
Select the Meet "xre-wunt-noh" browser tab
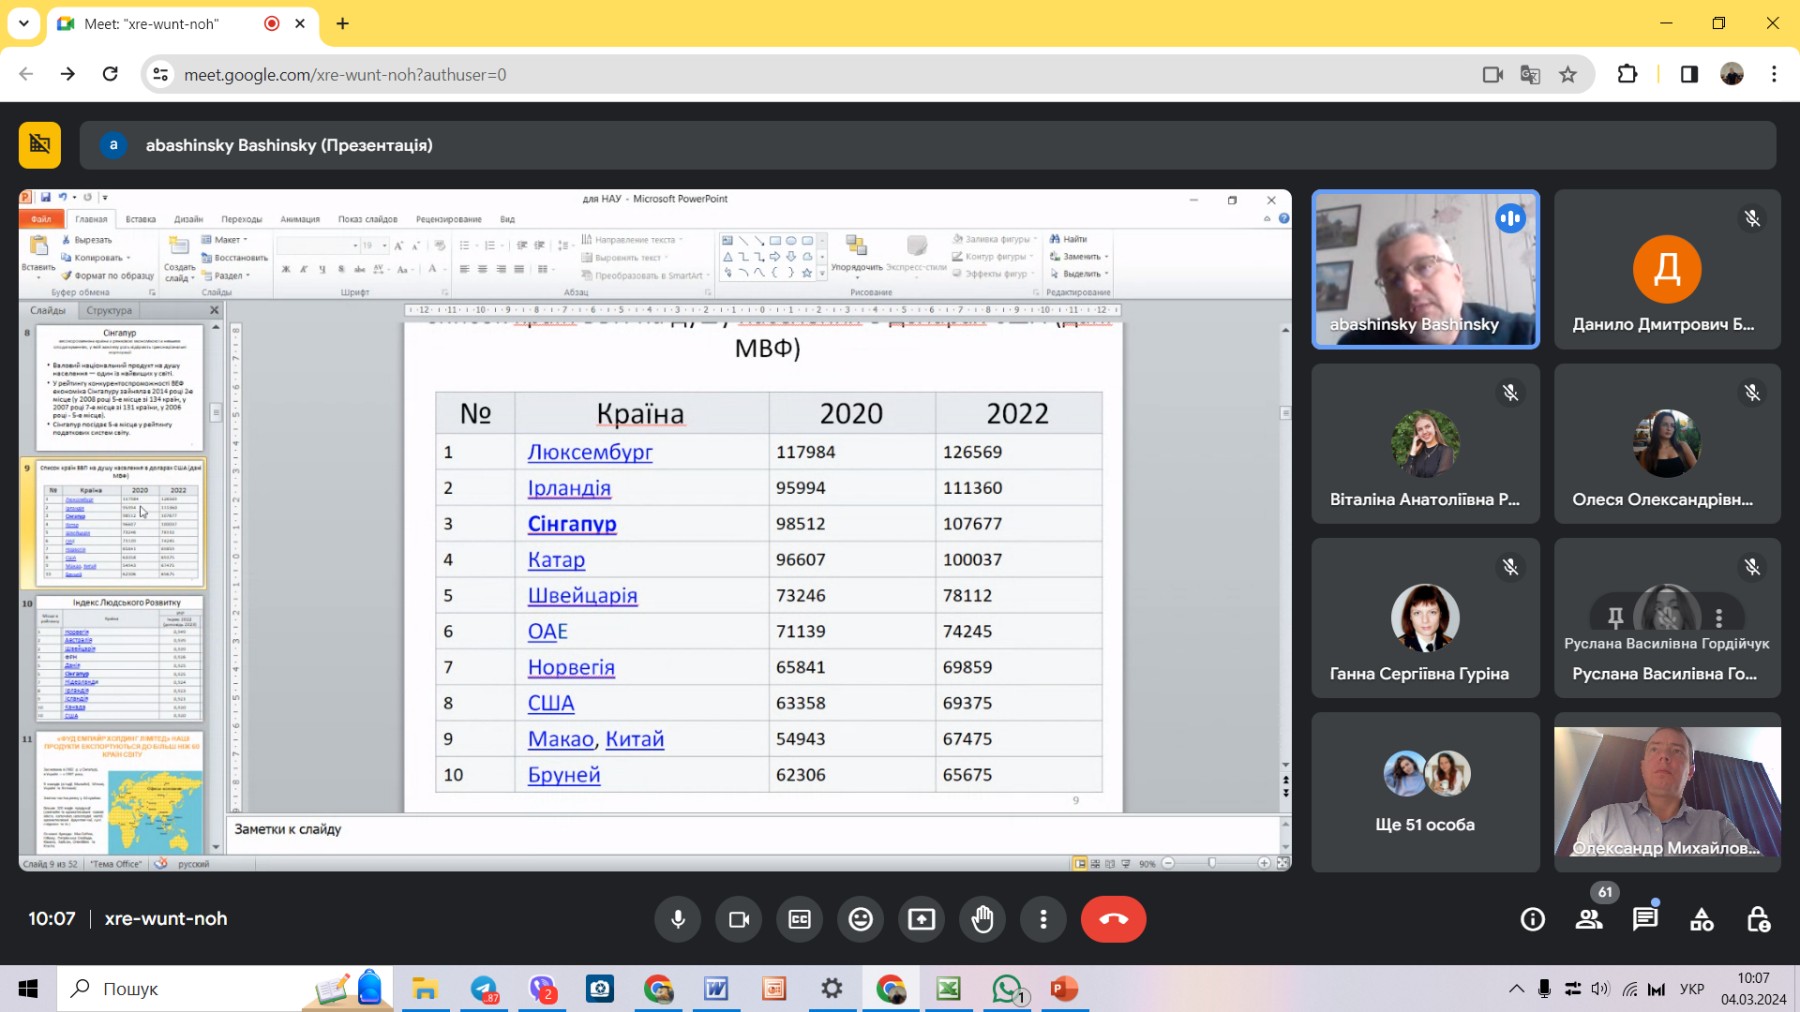pyautogui.click(x=160, y=24)
